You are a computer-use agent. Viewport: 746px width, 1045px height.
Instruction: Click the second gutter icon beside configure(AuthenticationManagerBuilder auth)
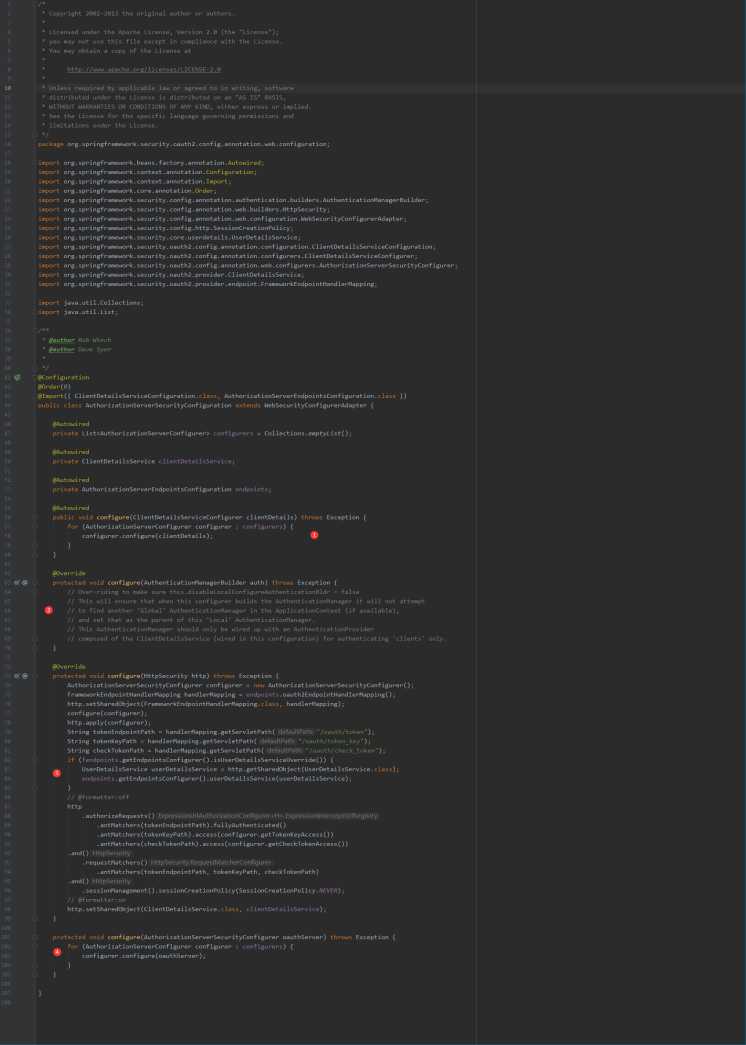25,582
